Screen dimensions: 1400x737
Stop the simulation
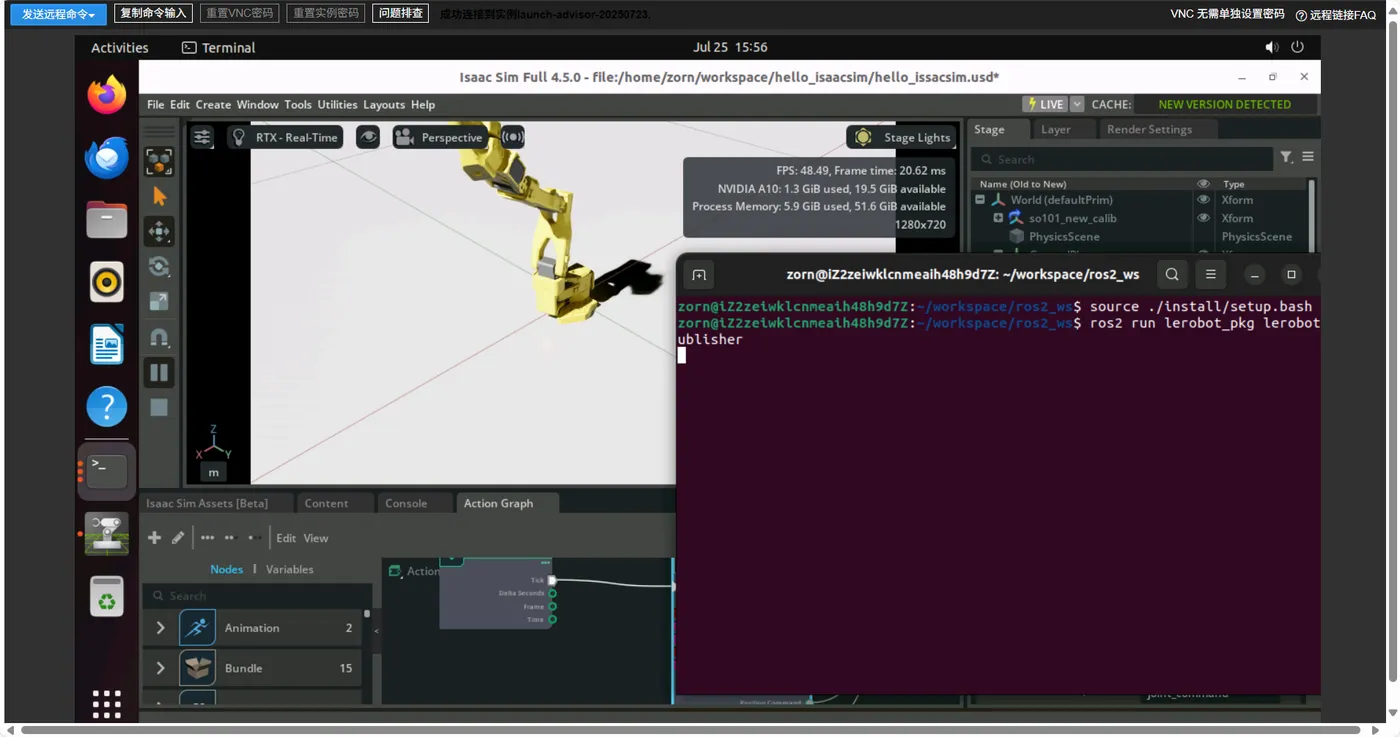(159, 407)
